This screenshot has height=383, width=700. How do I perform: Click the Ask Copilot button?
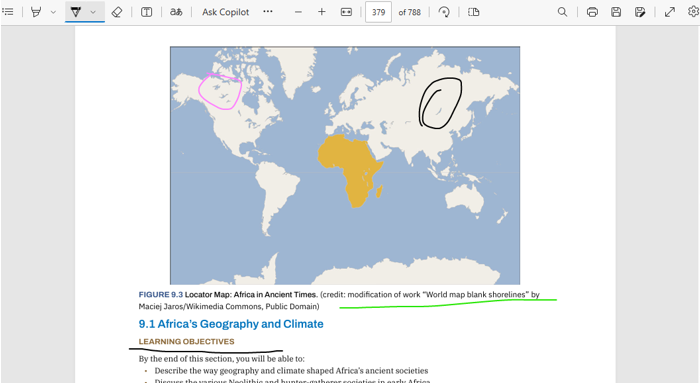pos(225,12)
